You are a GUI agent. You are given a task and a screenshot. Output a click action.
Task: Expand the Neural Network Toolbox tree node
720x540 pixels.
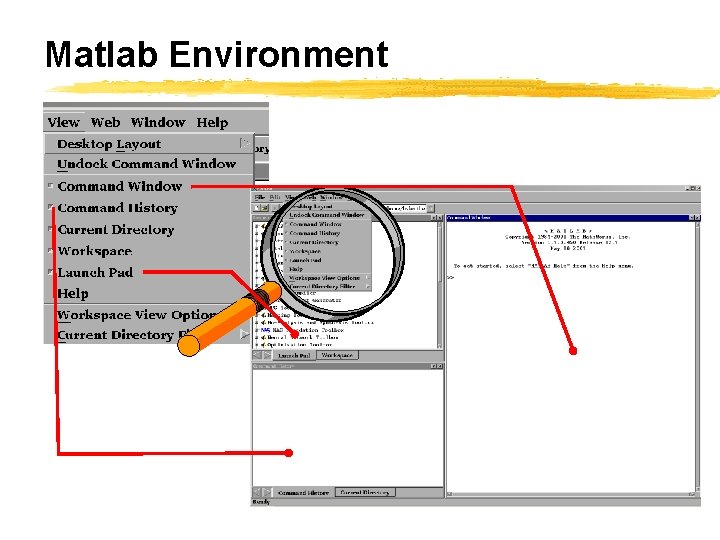(257, 337)
